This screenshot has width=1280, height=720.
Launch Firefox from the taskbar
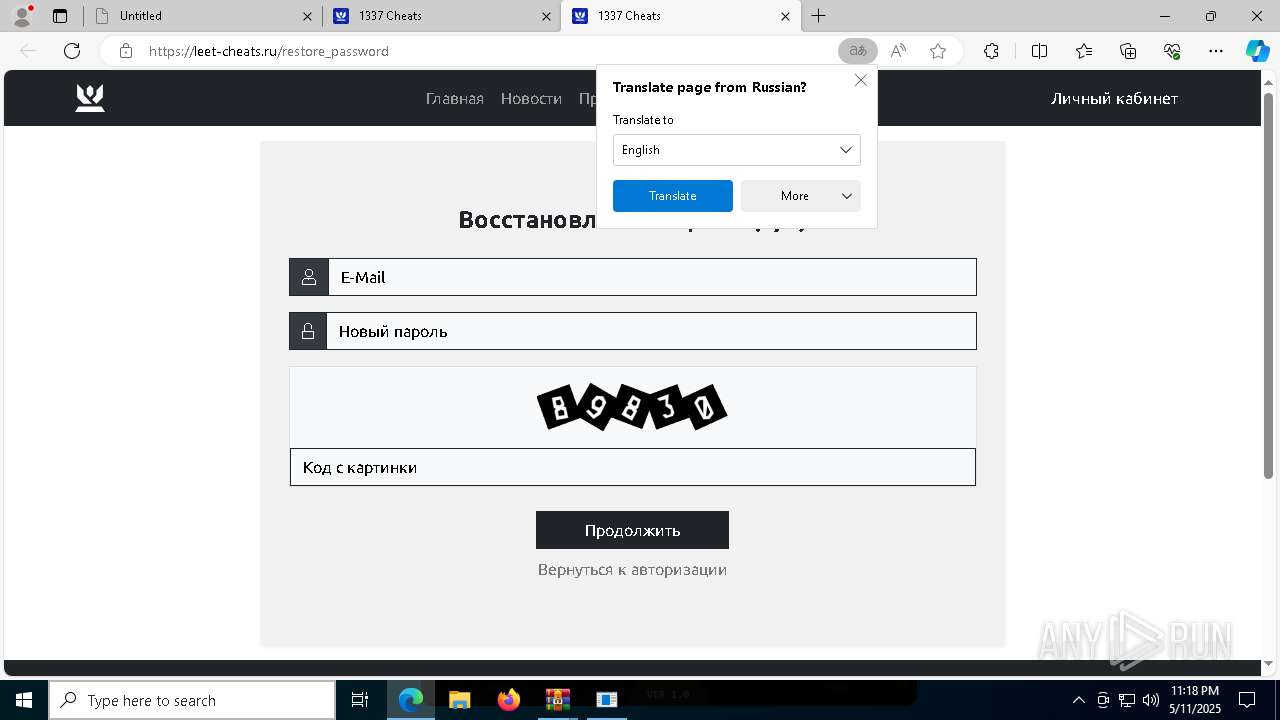[509, 700]
